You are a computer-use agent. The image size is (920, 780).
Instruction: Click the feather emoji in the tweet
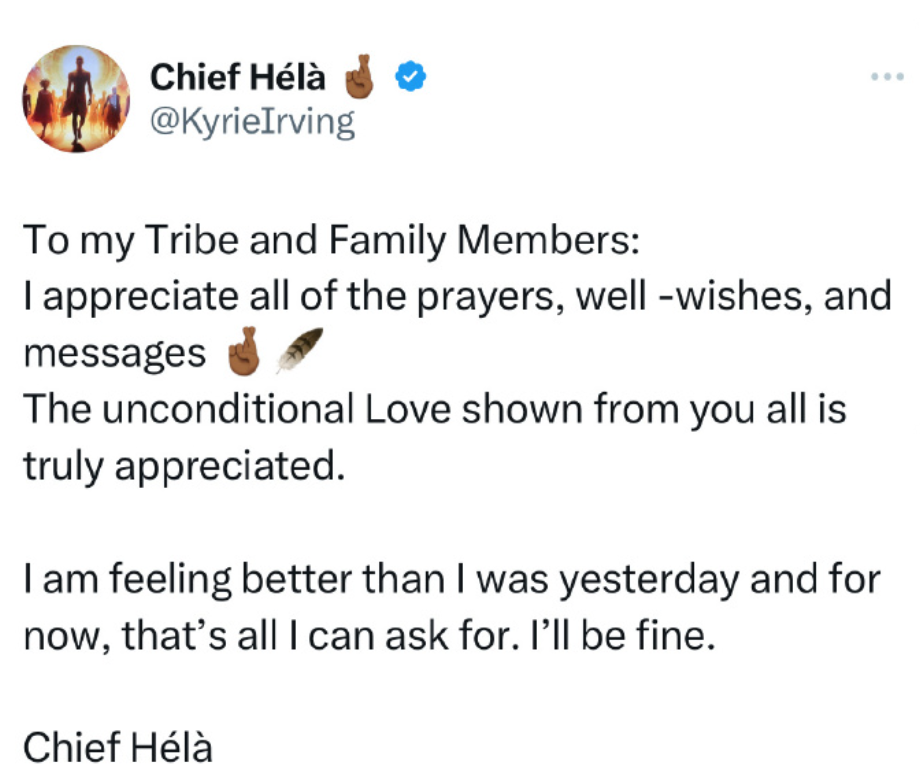pyautogui.click(x=299, y=350)
